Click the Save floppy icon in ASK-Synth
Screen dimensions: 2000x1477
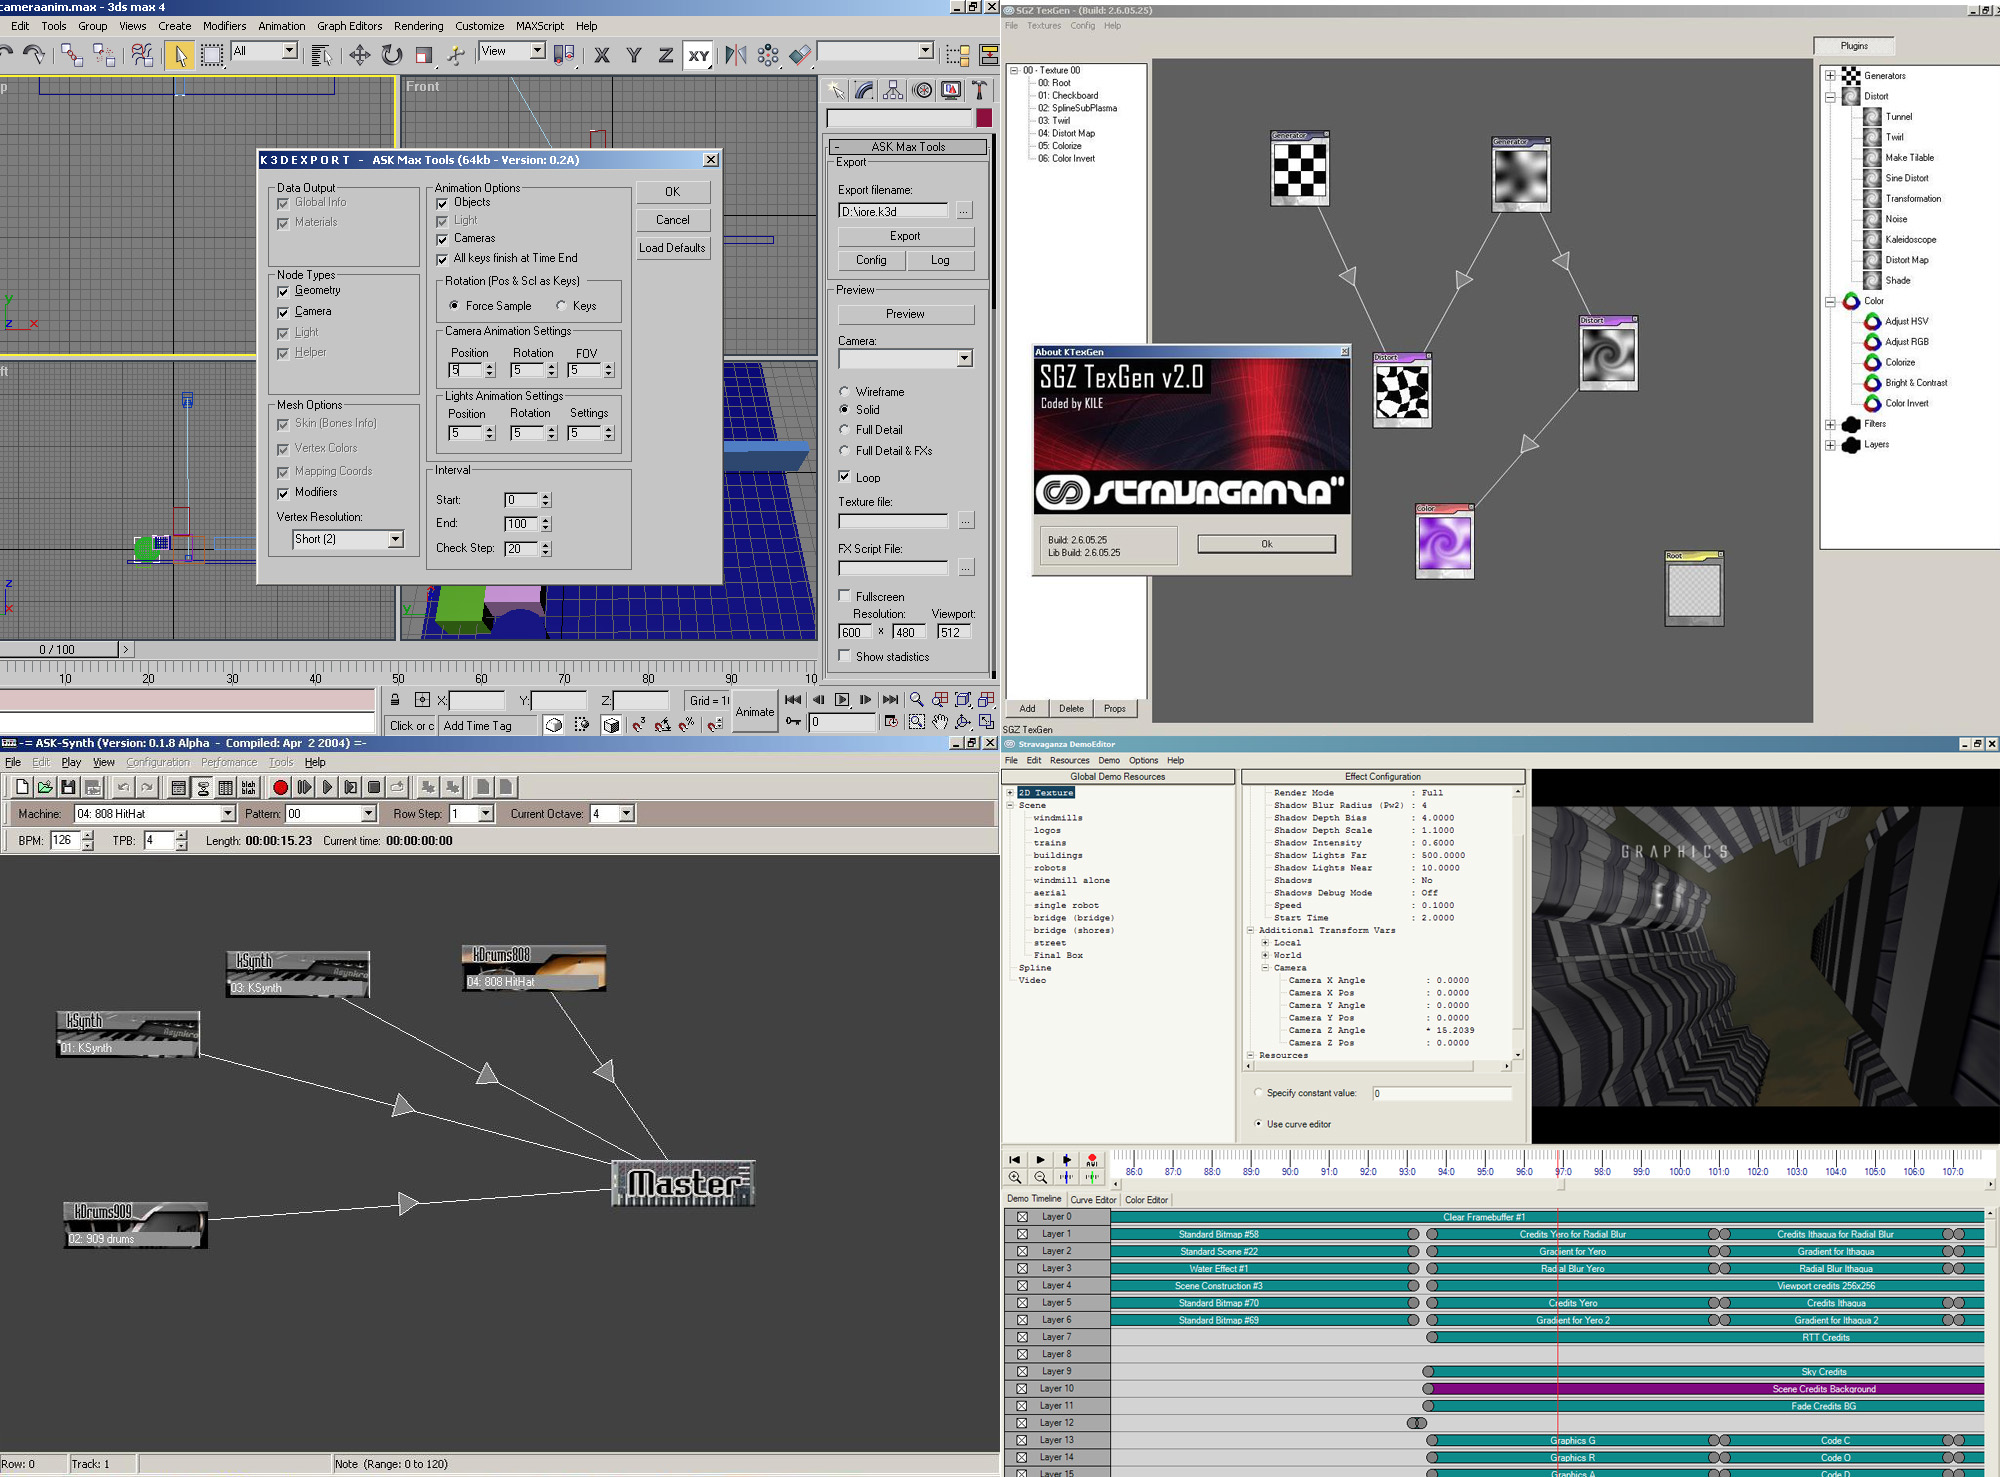pos(68,788)
